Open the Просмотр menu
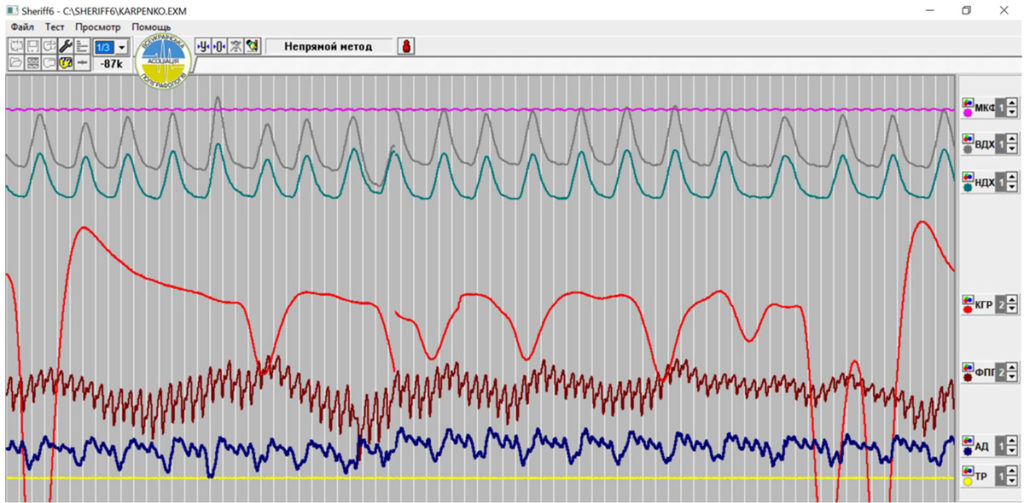This screenshot has width=1024, height=503. click(x=98, y=27)
